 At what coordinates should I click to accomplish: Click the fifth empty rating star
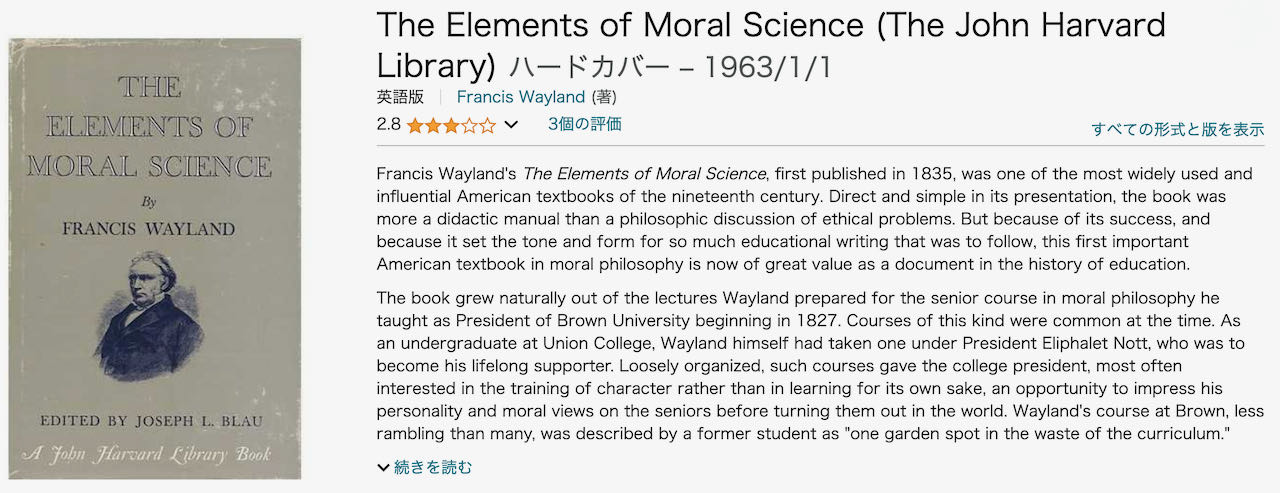pos(487,126)
